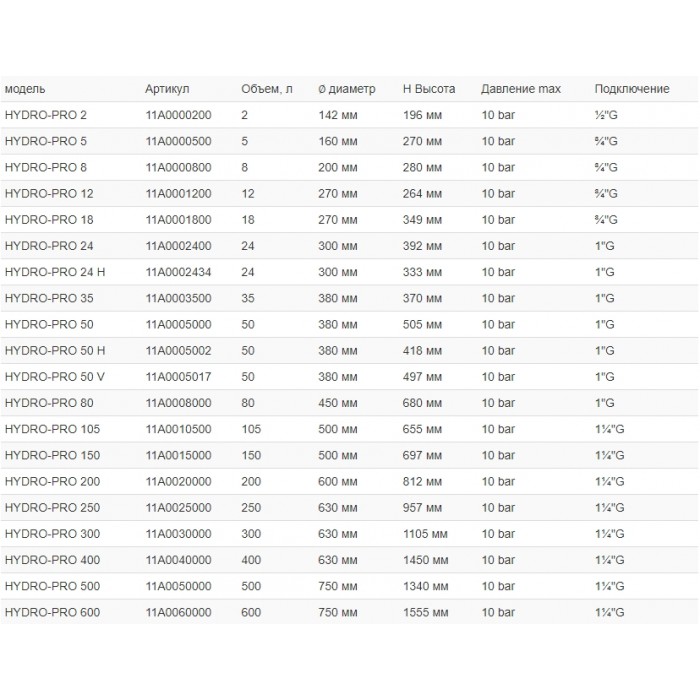Click article number 11A0010500

[179, 429]
